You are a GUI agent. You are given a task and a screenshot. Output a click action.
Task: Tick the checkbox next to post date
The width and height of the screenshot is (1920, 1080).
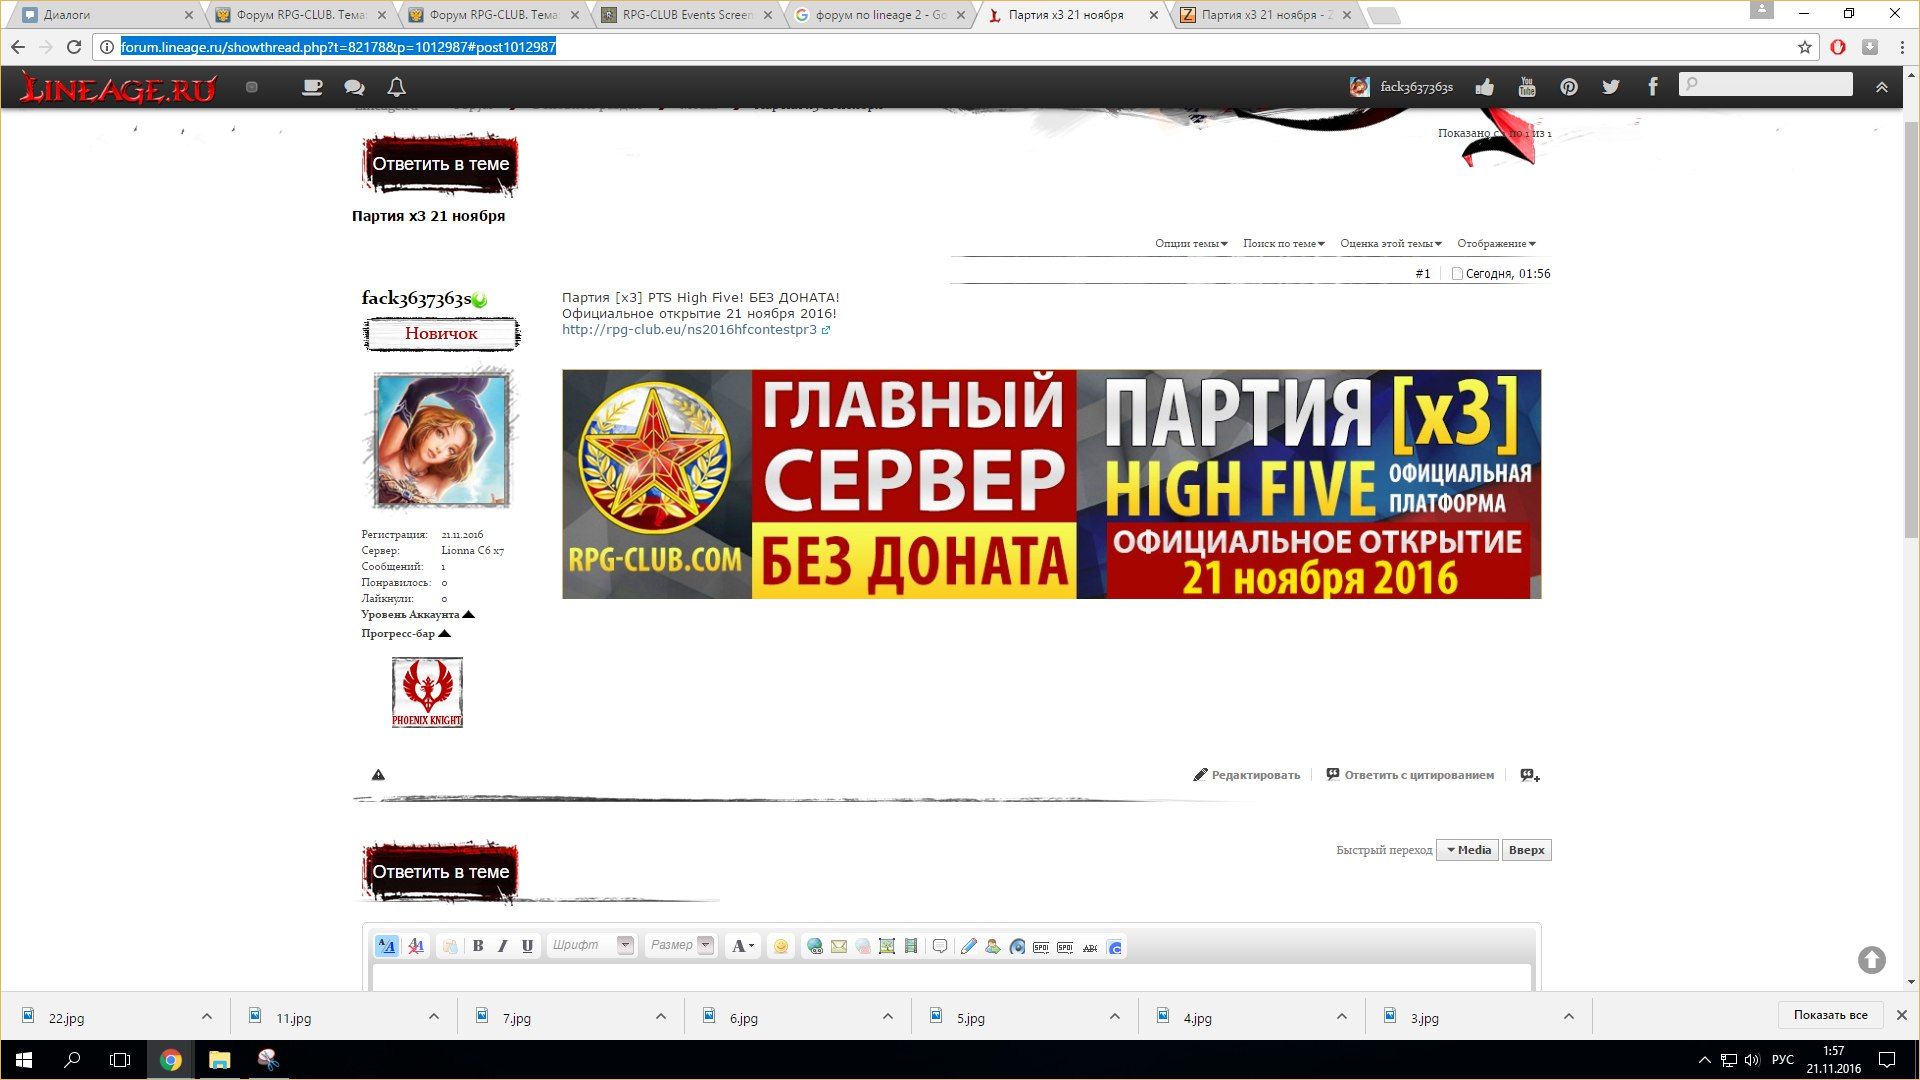click(x=1457, y=274)
